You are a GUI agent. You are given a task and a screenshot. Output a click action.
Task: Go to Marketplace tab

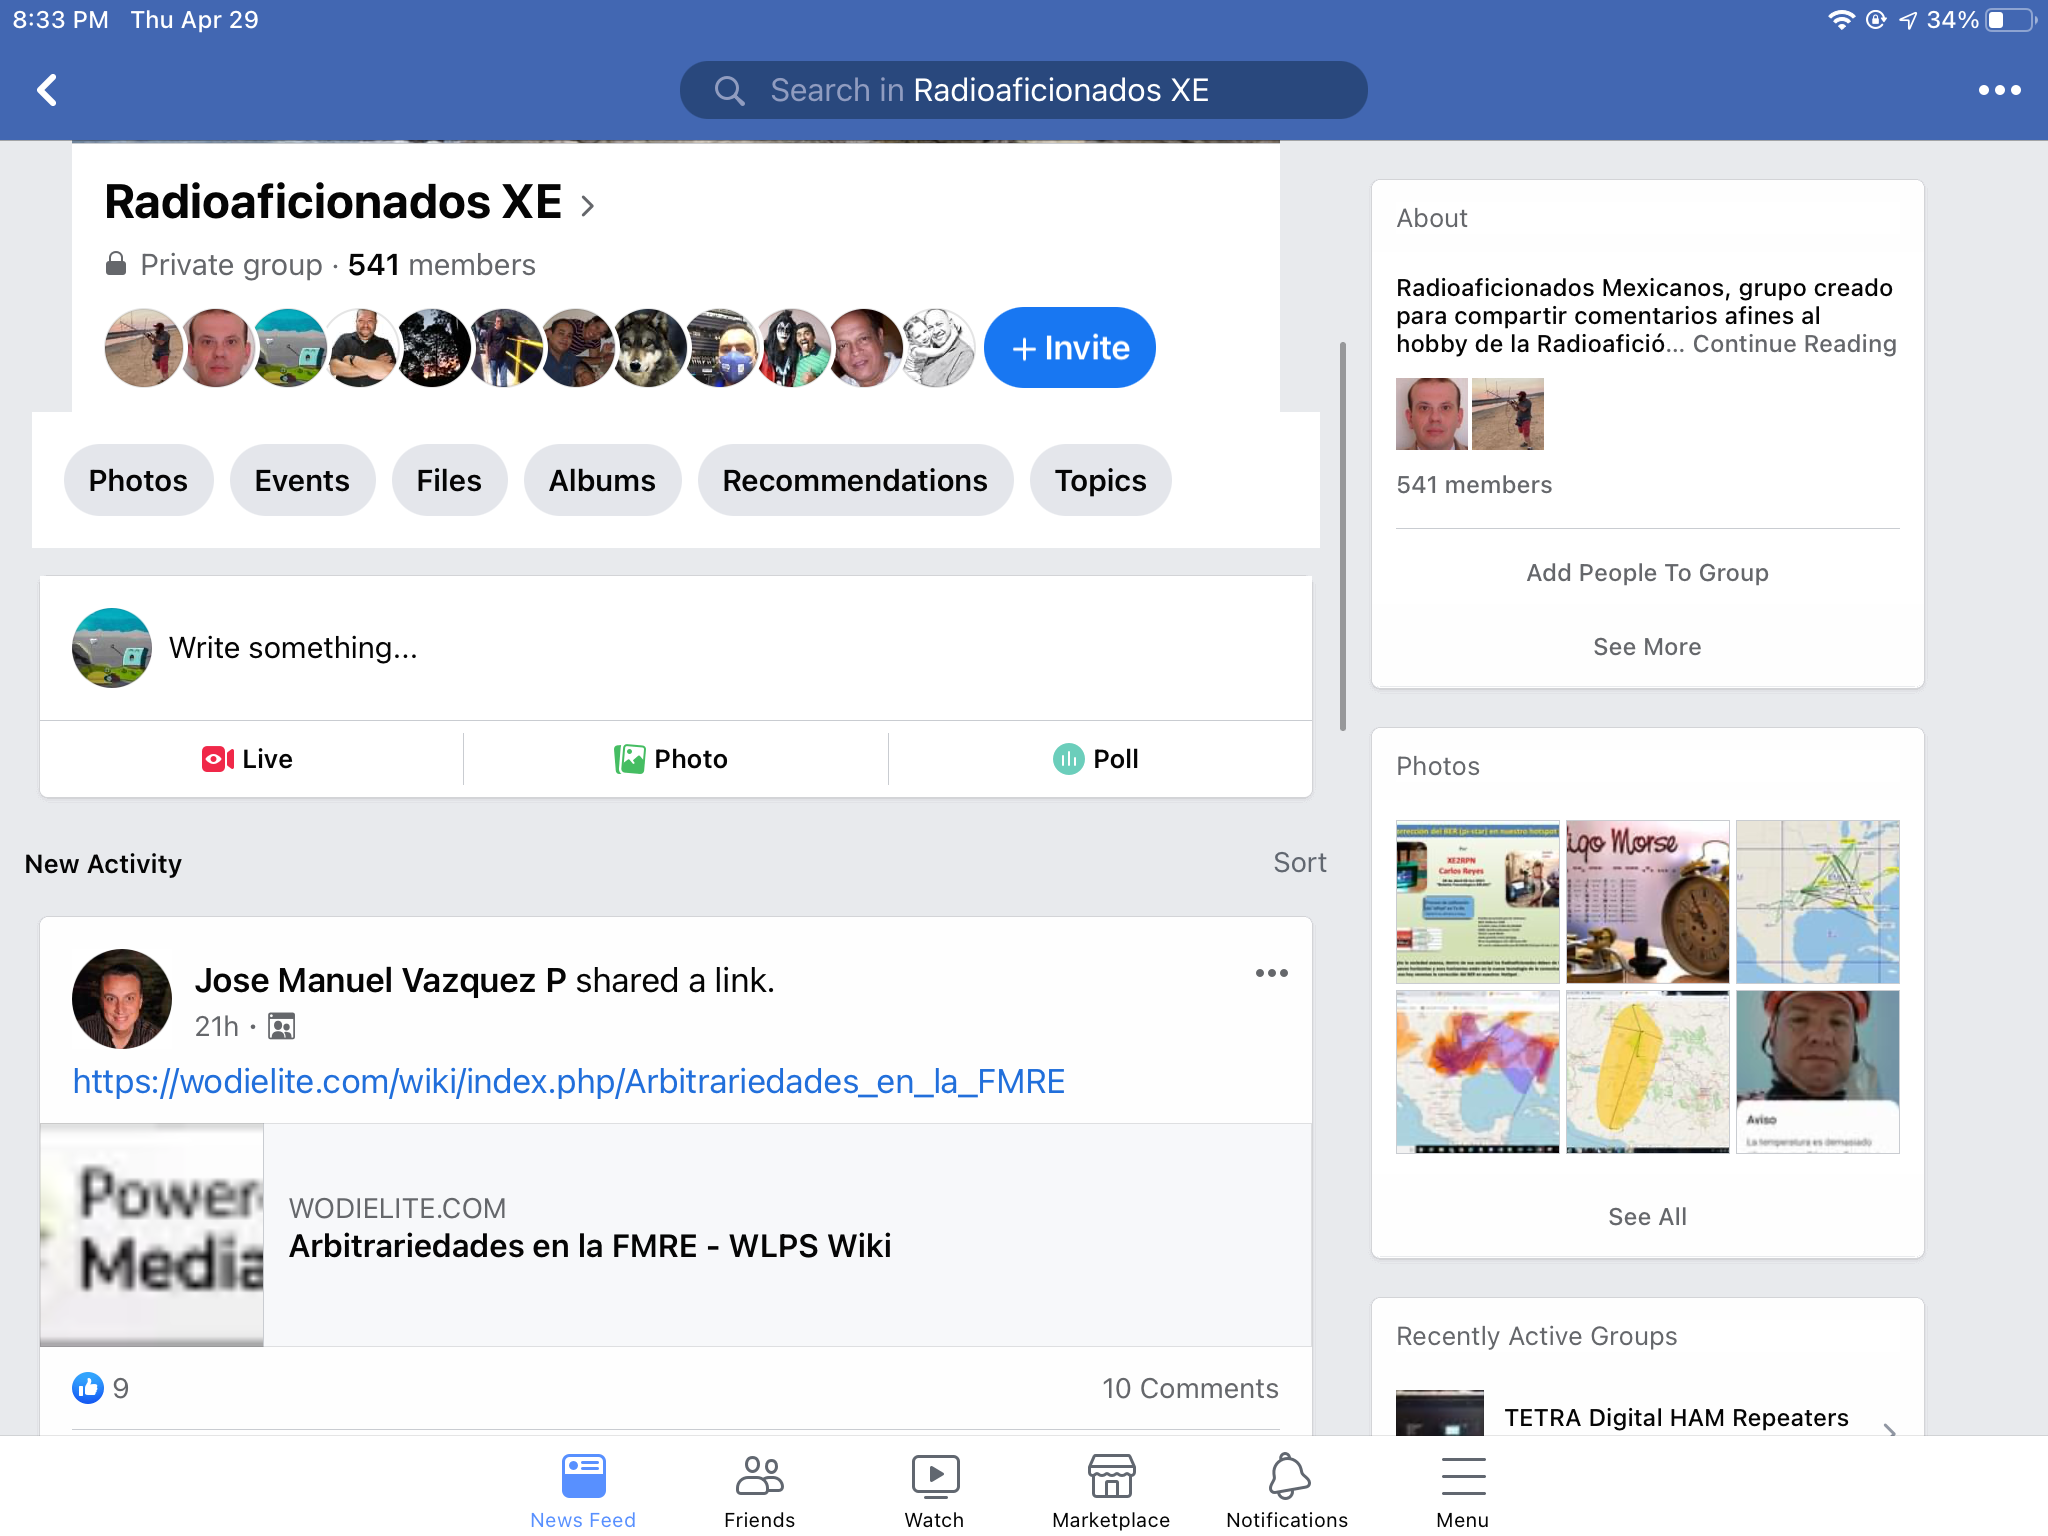click(x=1111, y=1490)
